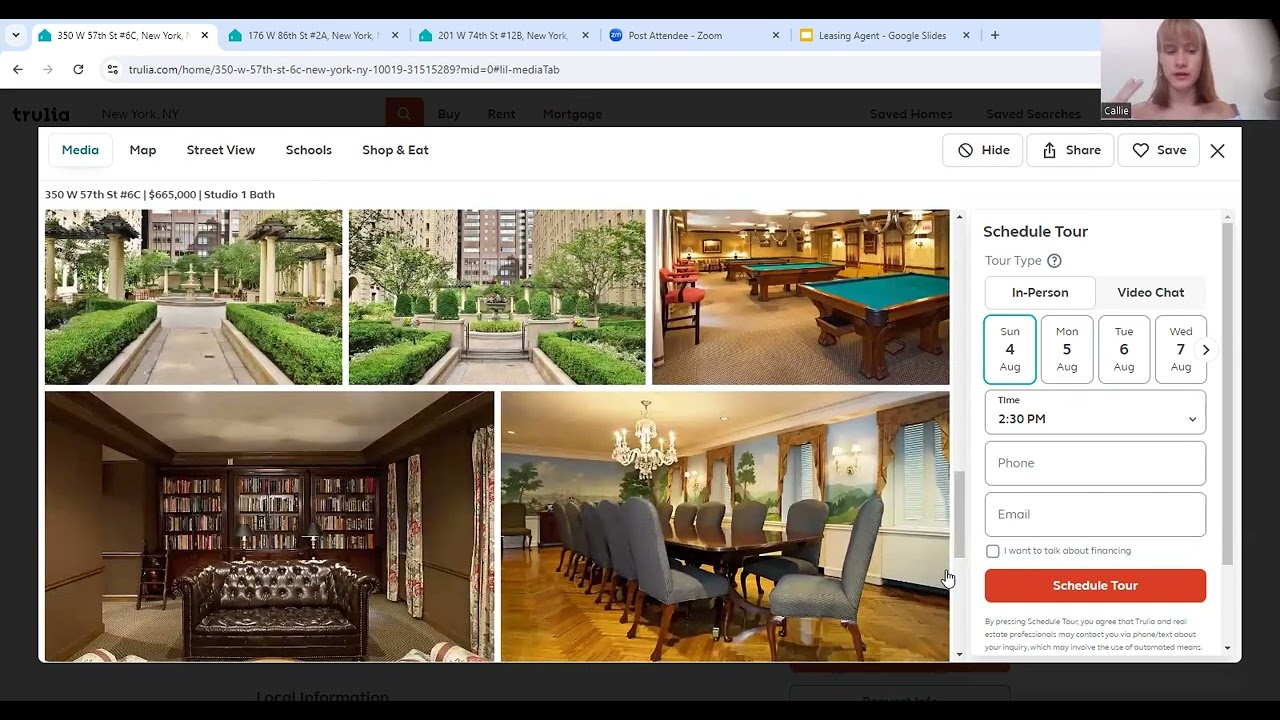This screenshot has height=720, width=1280.
Task: Open the billiards room photo
Action: tap(800, 297)
